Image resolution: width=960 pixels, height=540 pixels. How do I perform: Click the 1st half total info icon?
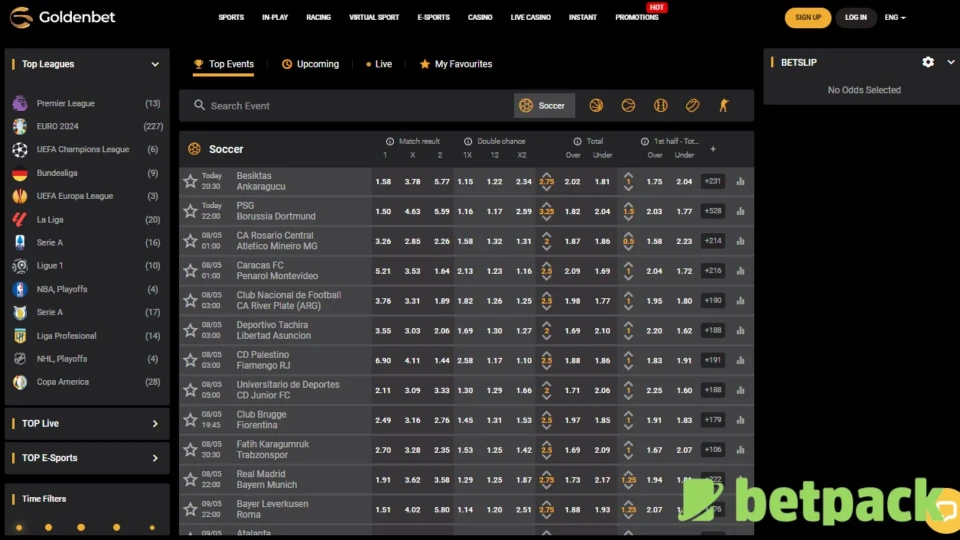tap(645, 141)
